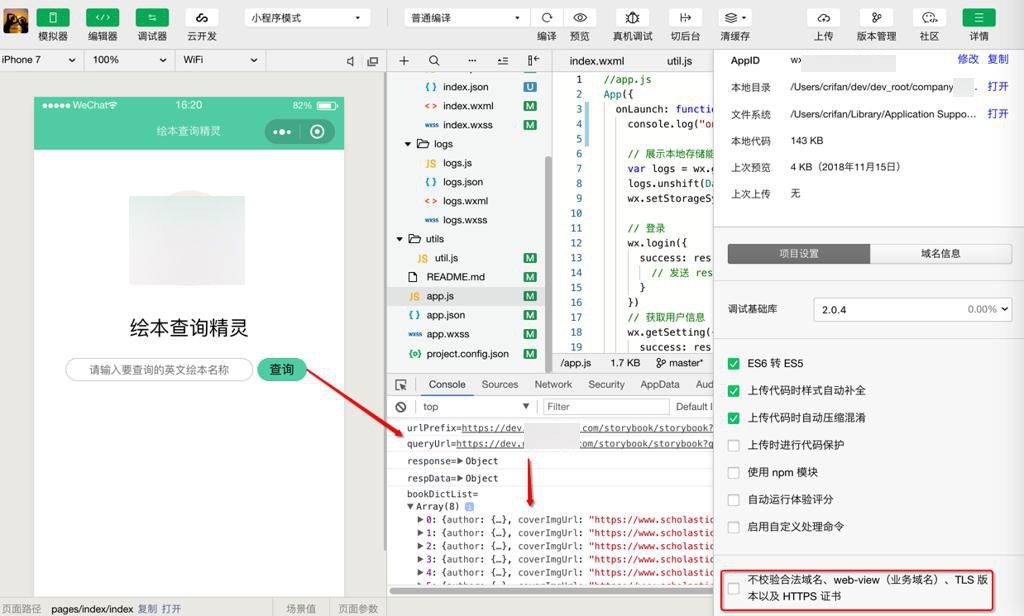Start real-device debugging (真机调试)
Image resolution: width=1024 pixels, height=616 pixels.
tap(632, 18)
